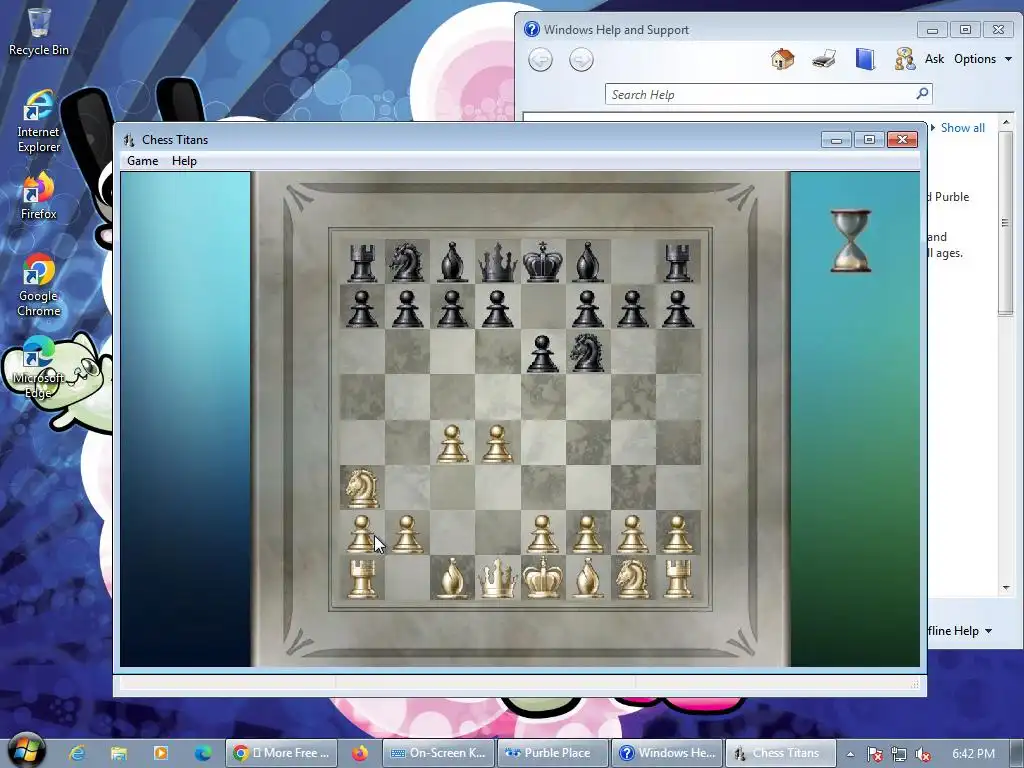Select Google Chrome desktop shortcut
The image size is (1024, 768).
[x=39, y=285]
